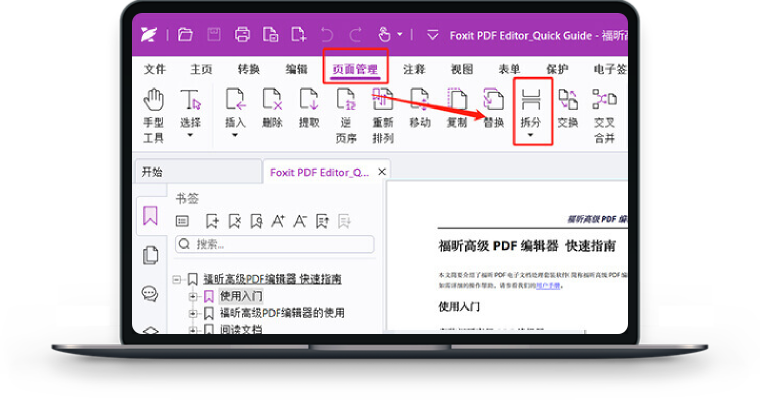The image size is (760, 400).
Task: Open the Bookmarks panel from the sidebar
Action: coord(150,215)
